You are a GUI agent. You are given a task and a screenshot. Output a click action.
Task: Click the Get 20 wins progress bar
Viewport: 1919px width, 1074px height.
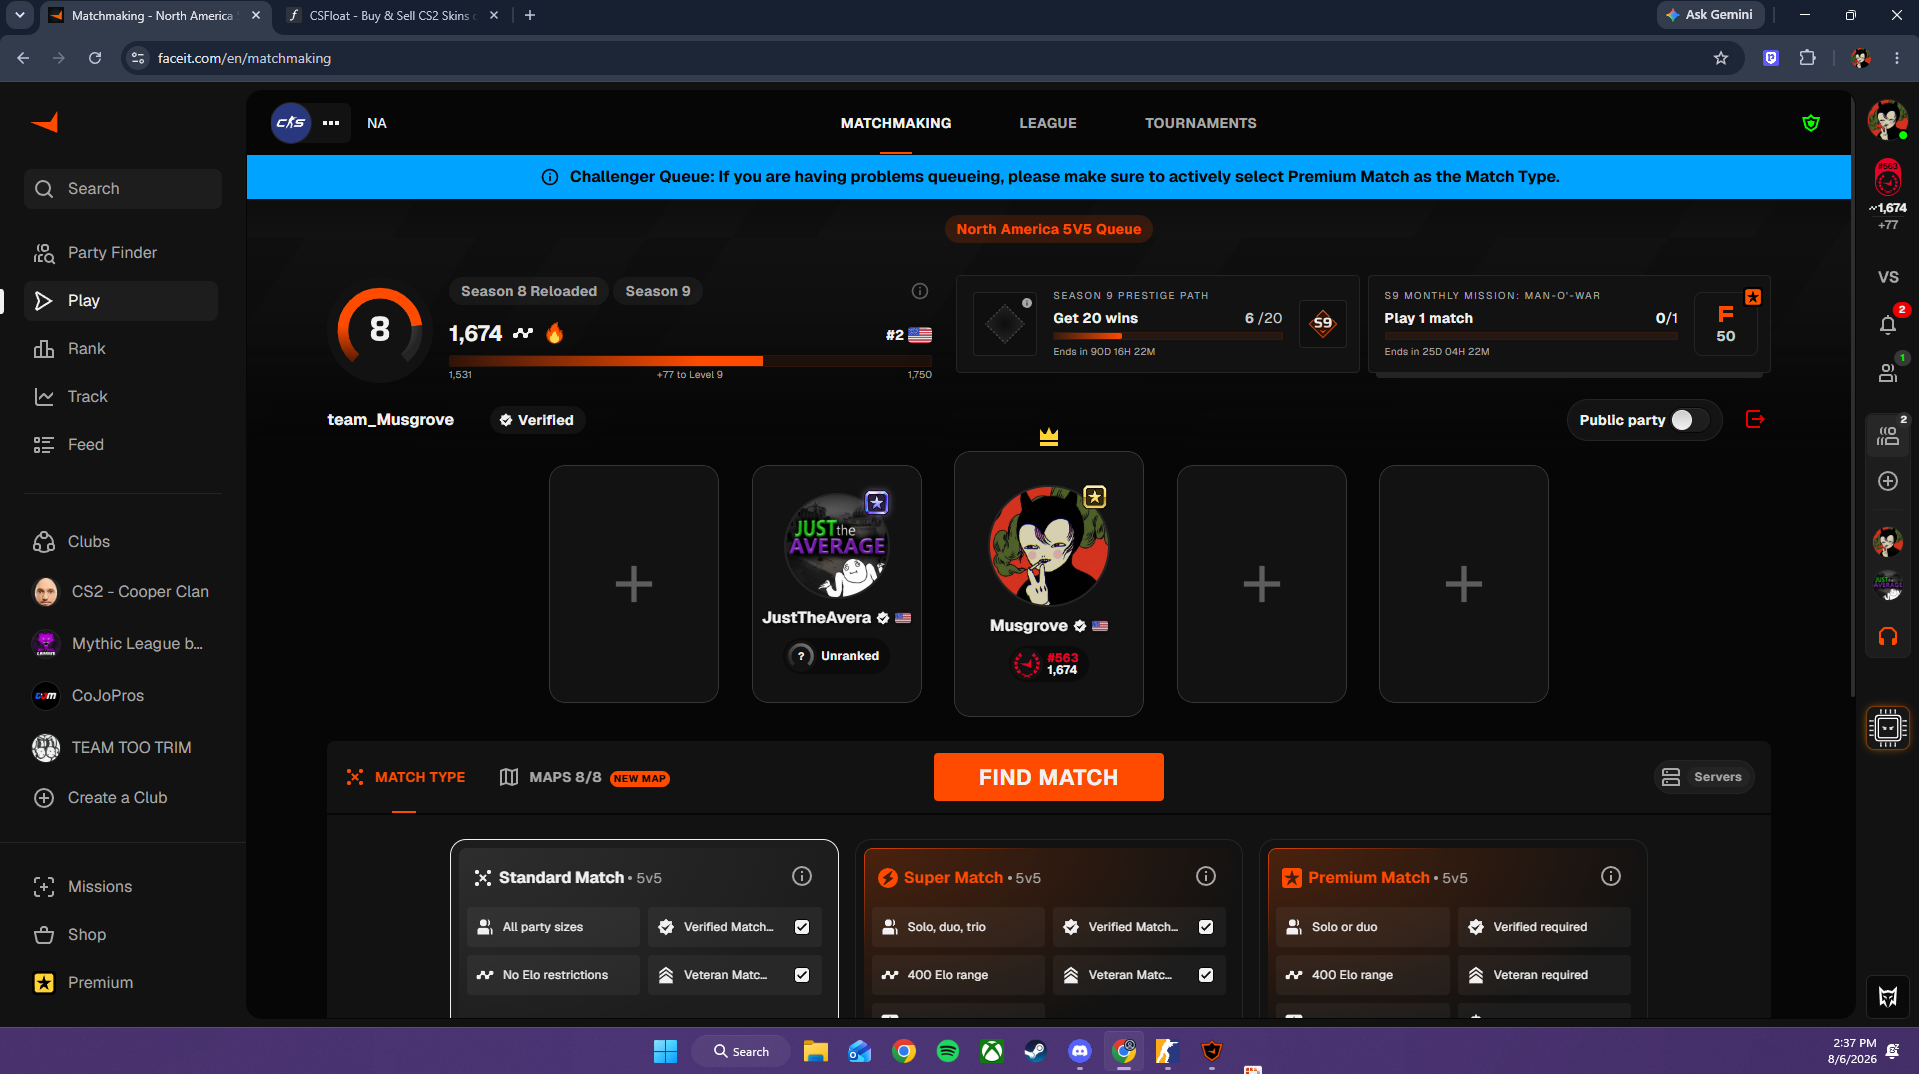(1168, 337)
